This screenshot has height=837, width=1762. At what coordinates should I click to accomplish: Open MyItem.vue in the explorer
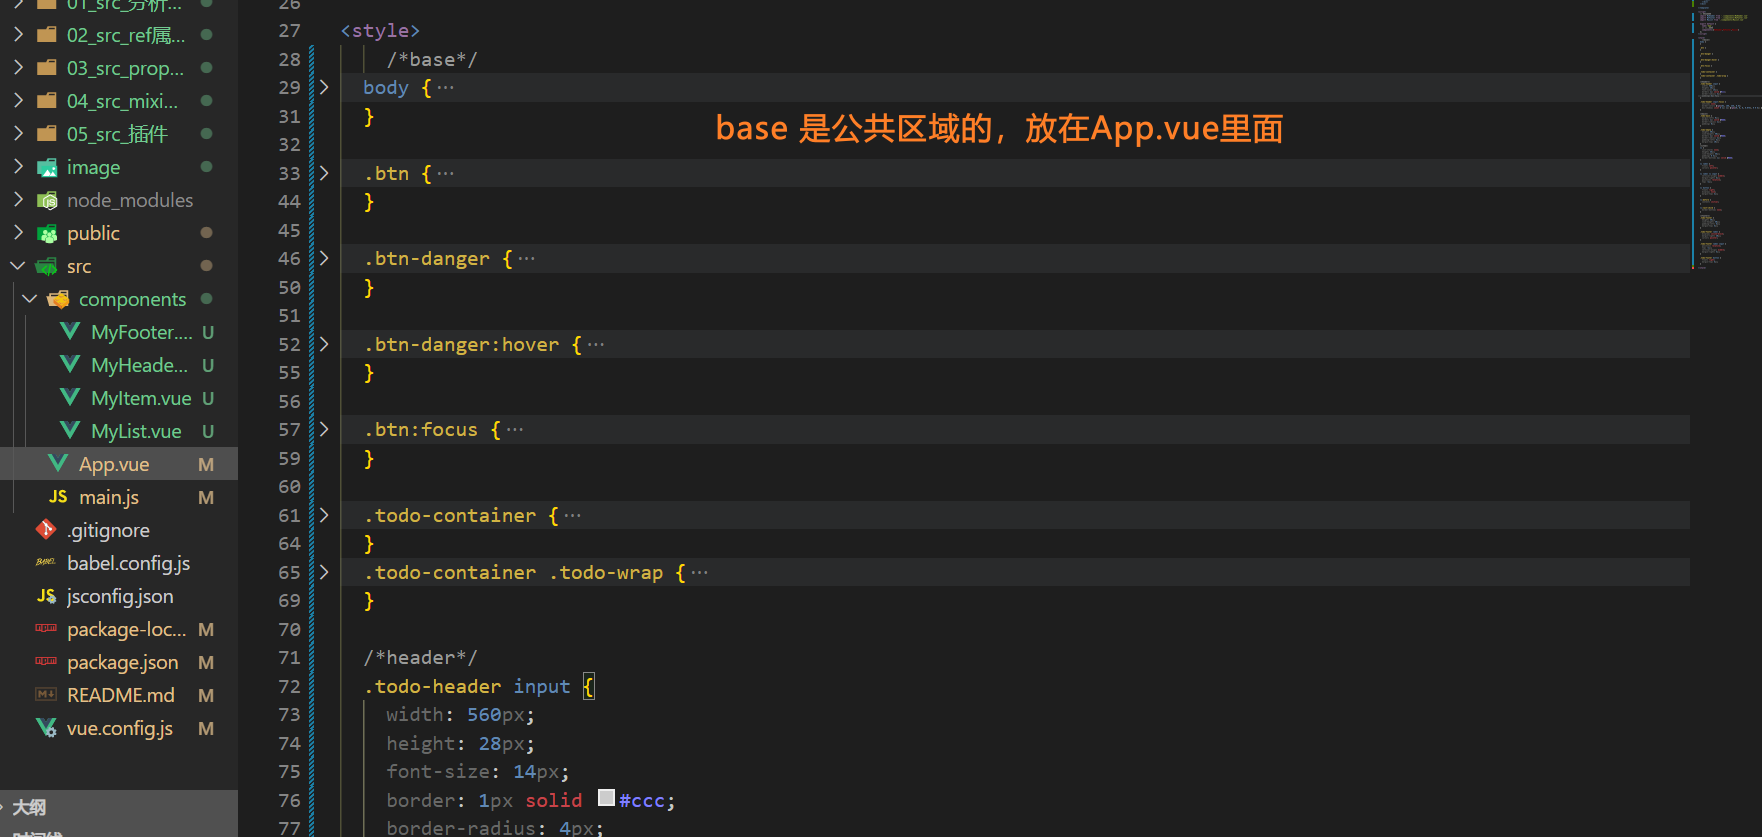pyautogui.click(x=141, y=398)
